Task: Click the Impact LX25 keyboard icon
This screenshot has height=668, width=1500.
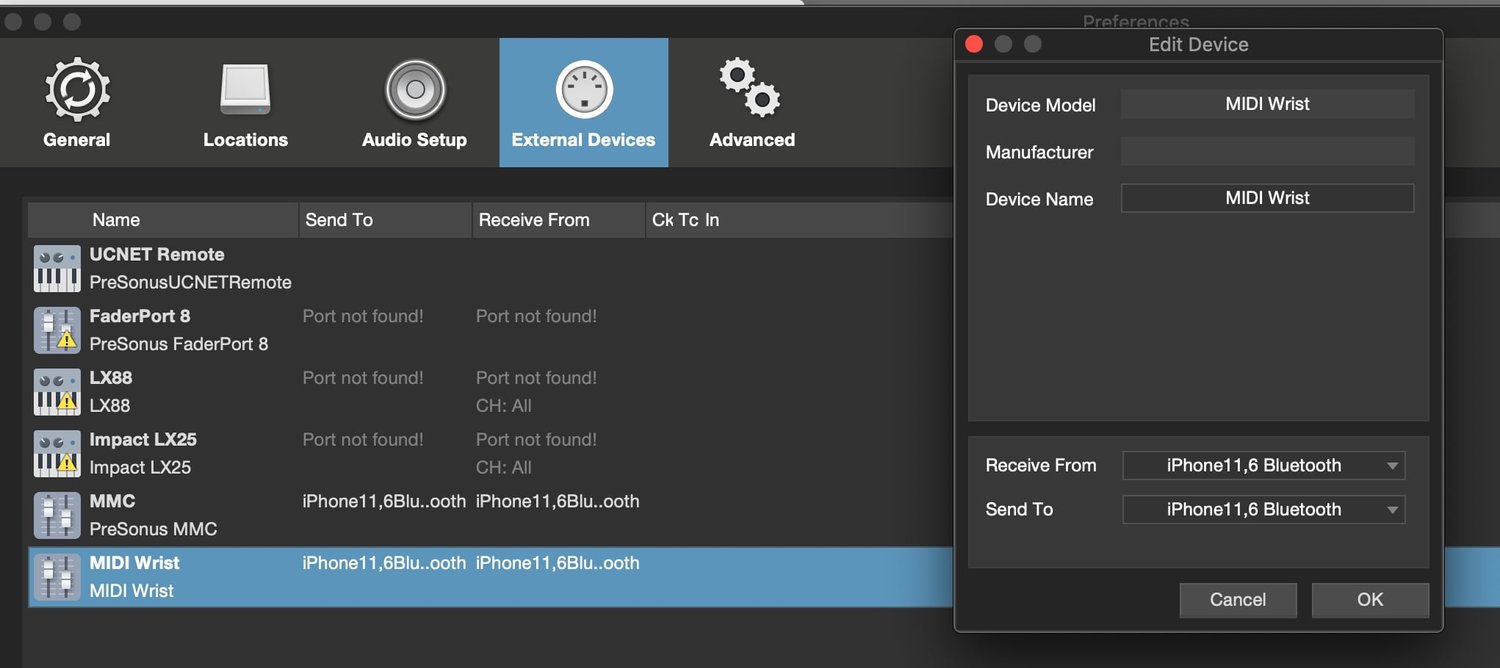Action: pyautogui.click(x=57, y=453)
